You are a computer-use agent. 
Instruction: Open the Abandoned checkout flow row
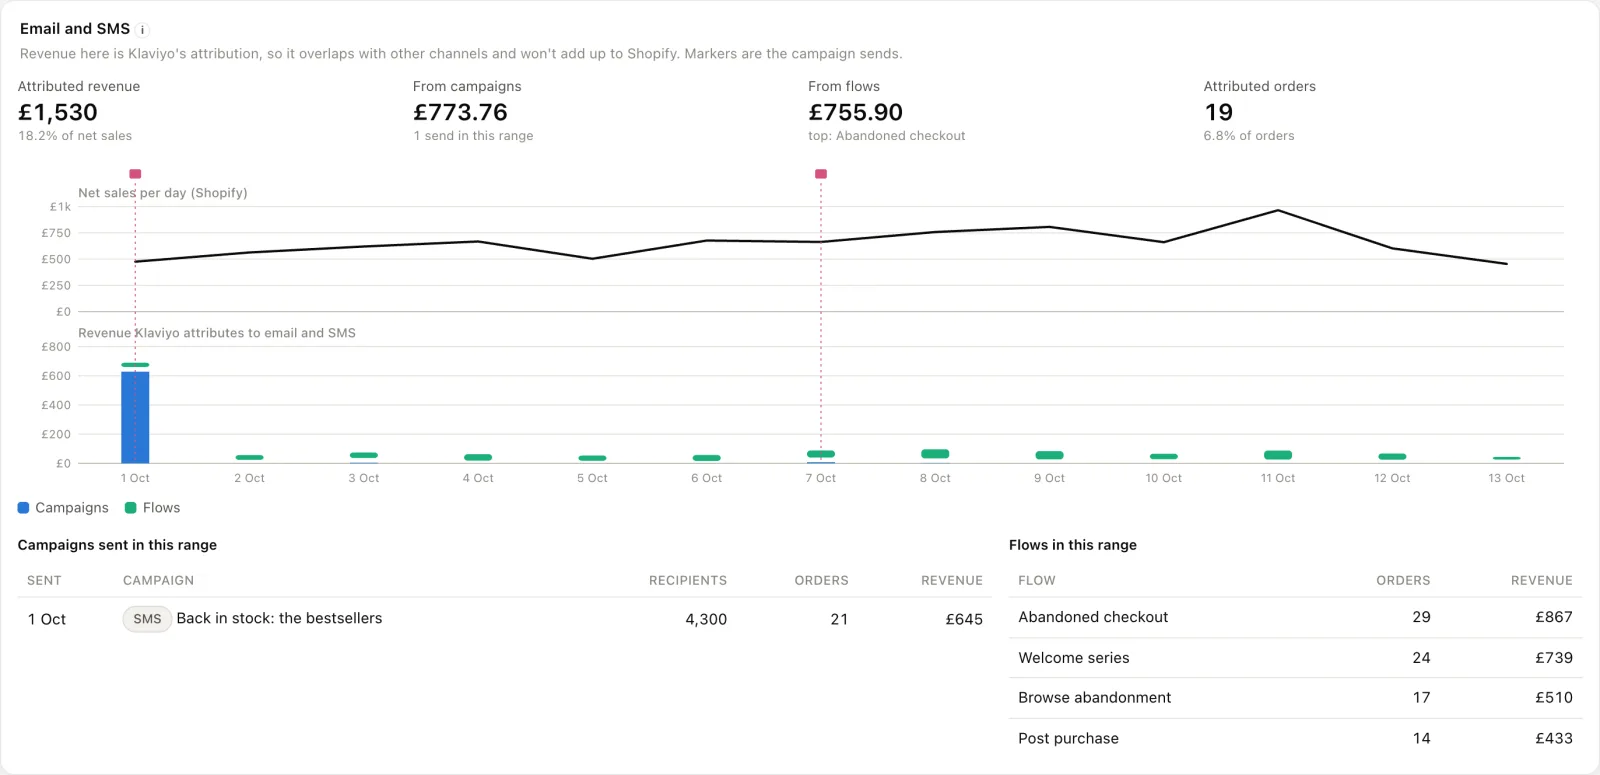(x=1295, y=617)
